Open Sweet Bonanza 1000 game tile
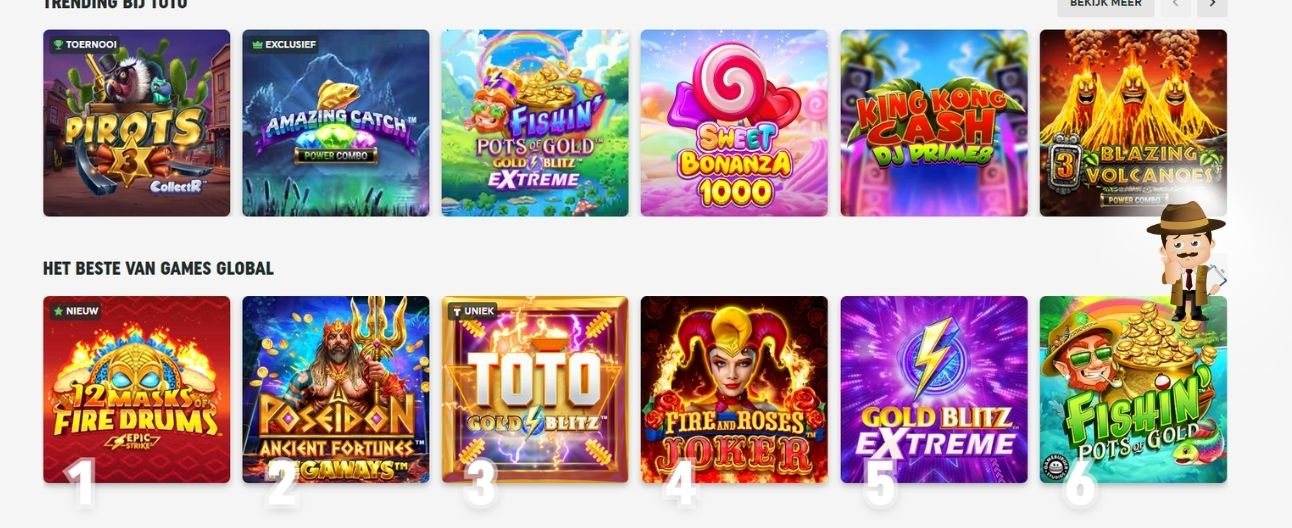 pos(734,123)
